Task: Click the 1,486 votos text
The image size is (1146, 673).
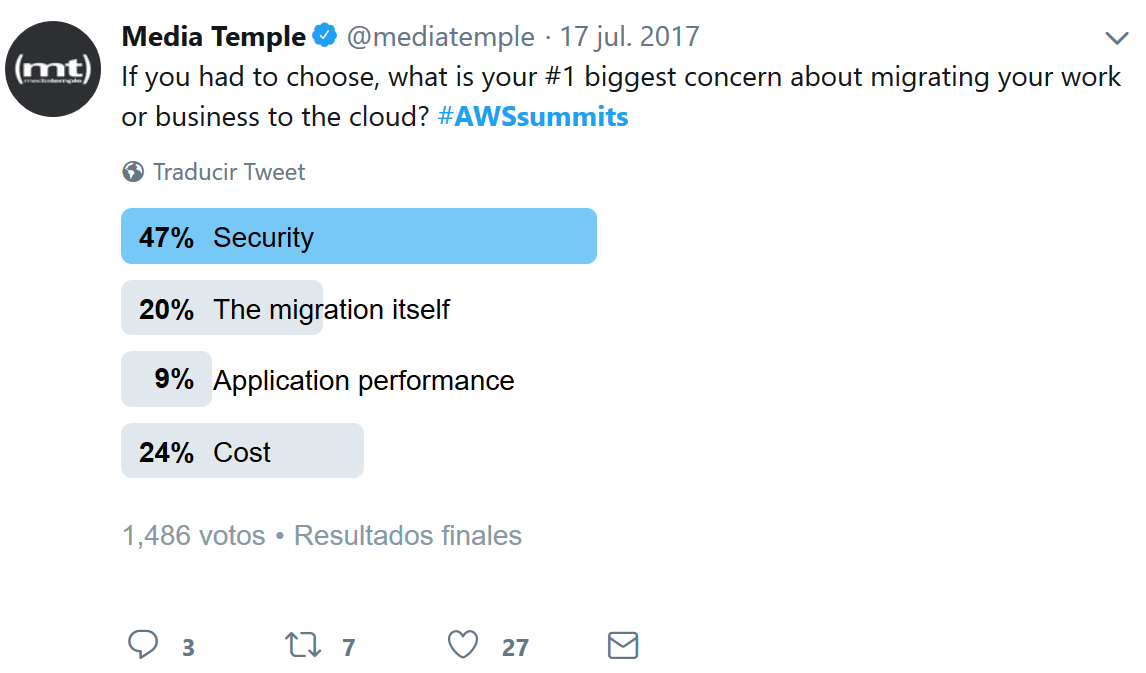Action: [x=194, y=535]
